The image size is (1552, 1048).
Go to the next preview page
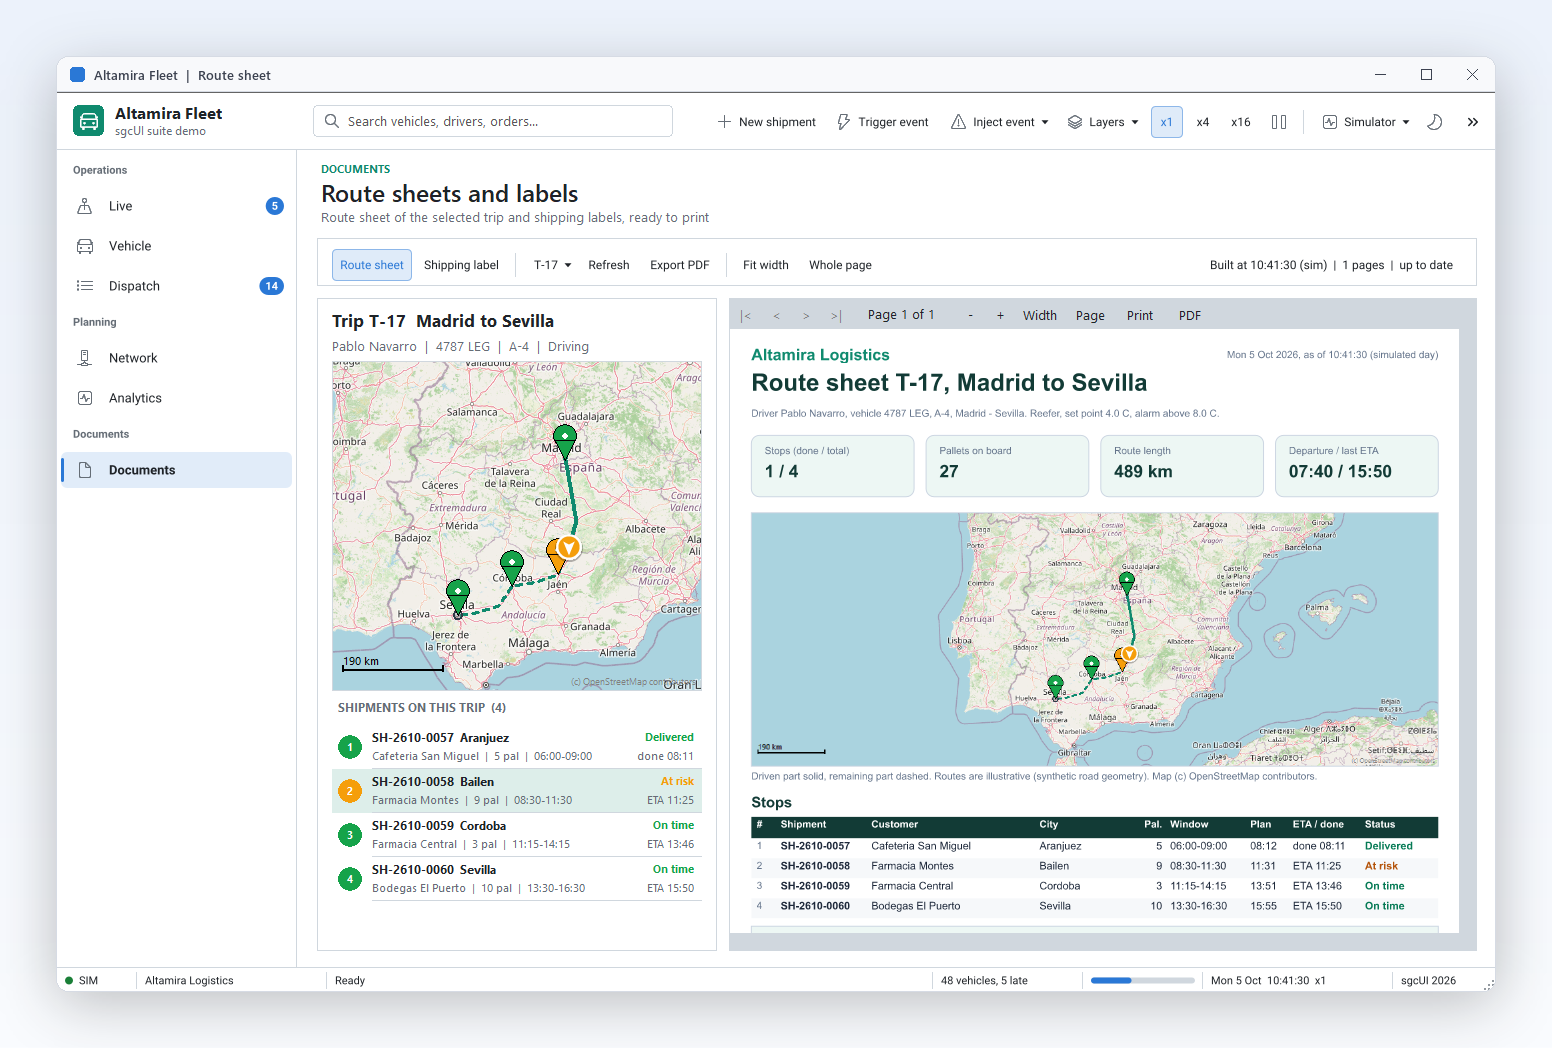point(806,316)
